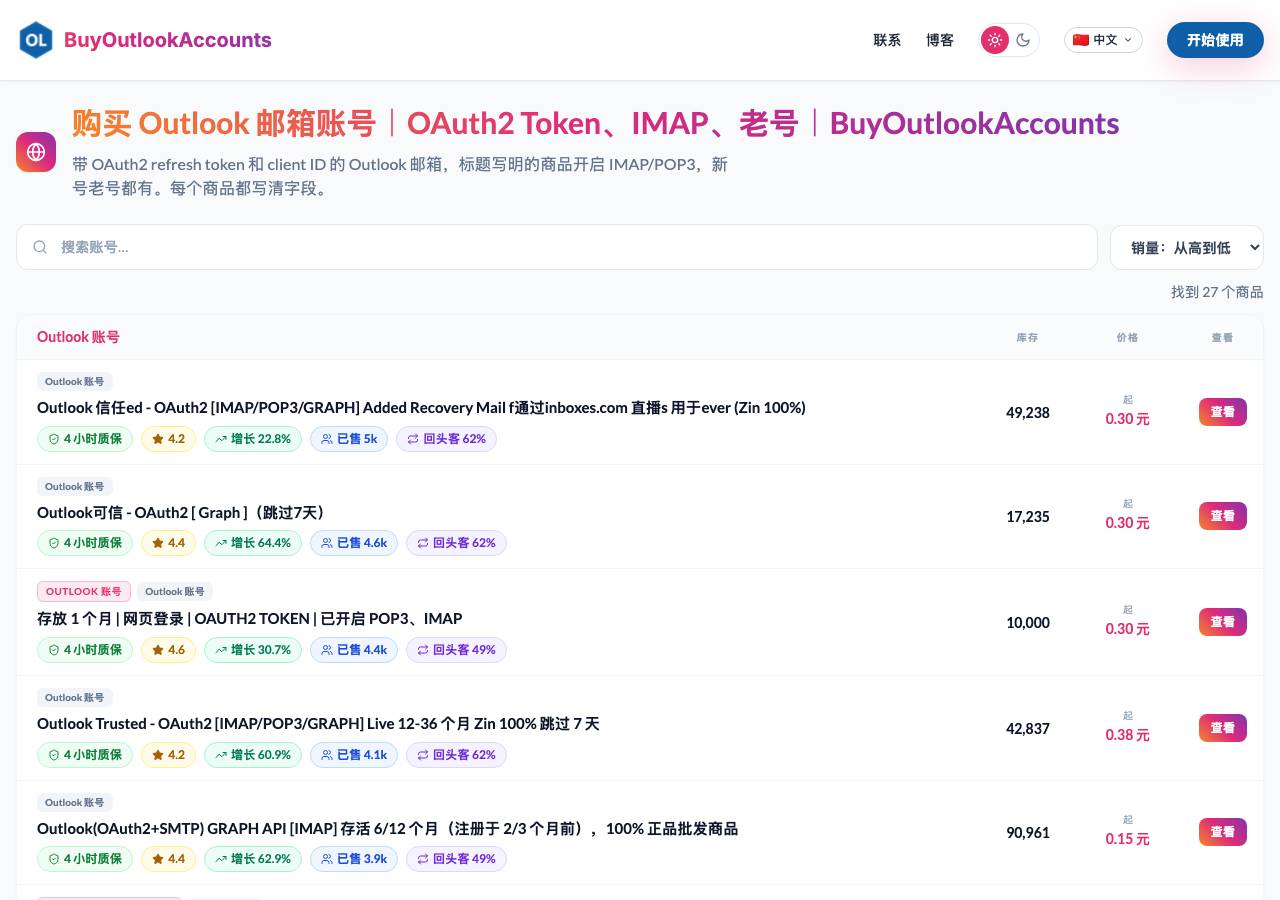Click the 已售 4.6k badge
1280x900 pixels.
pos(354,543)
